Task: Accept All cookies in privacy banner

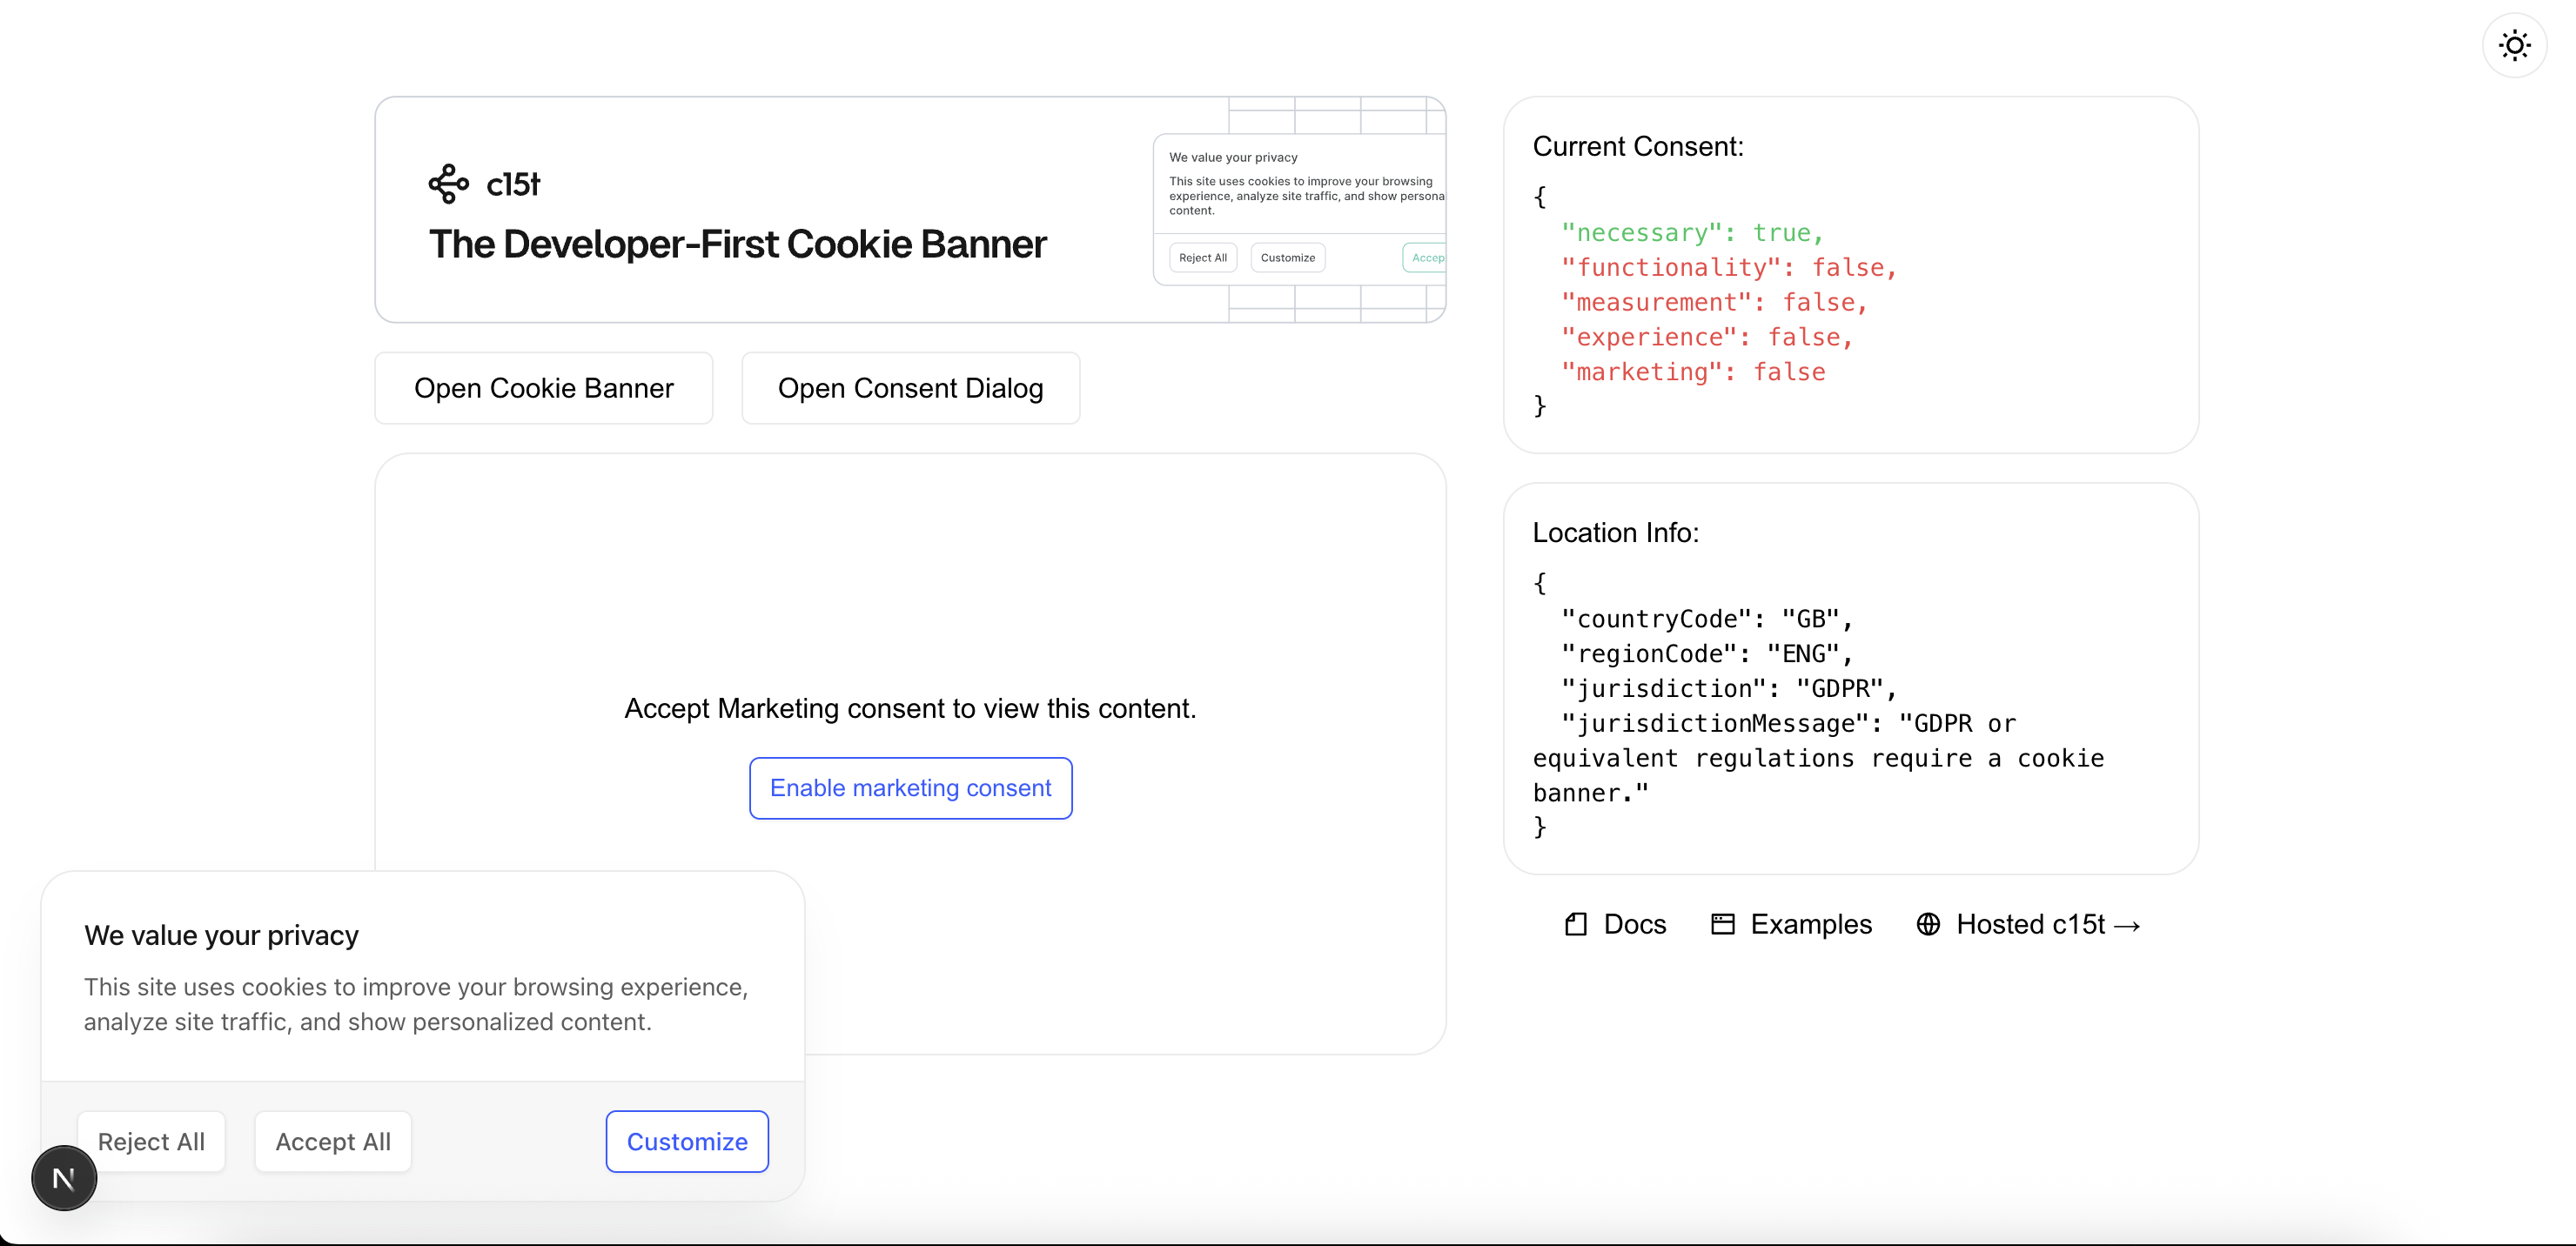Action: pos(333,1141)
